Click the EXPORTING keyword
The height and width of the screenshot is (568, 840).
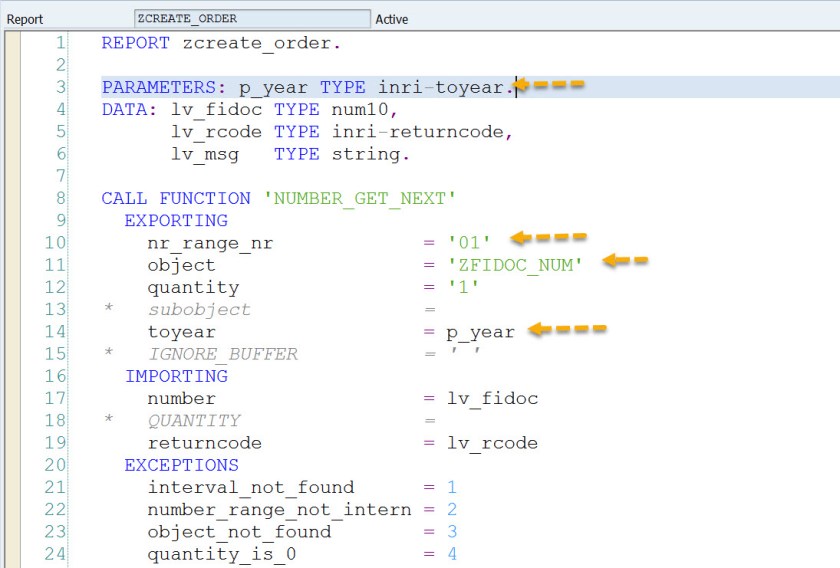pos(176,220)
